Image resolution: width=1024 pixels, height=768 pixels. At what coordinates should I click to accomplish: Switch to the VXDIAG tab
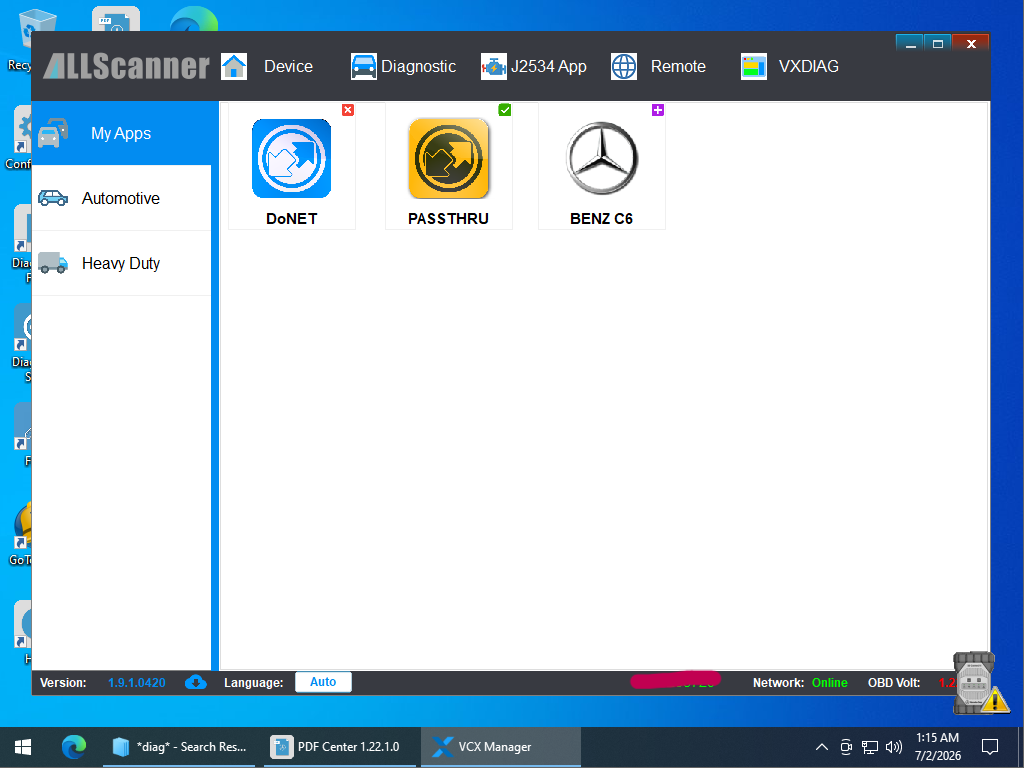pos(808,67)
